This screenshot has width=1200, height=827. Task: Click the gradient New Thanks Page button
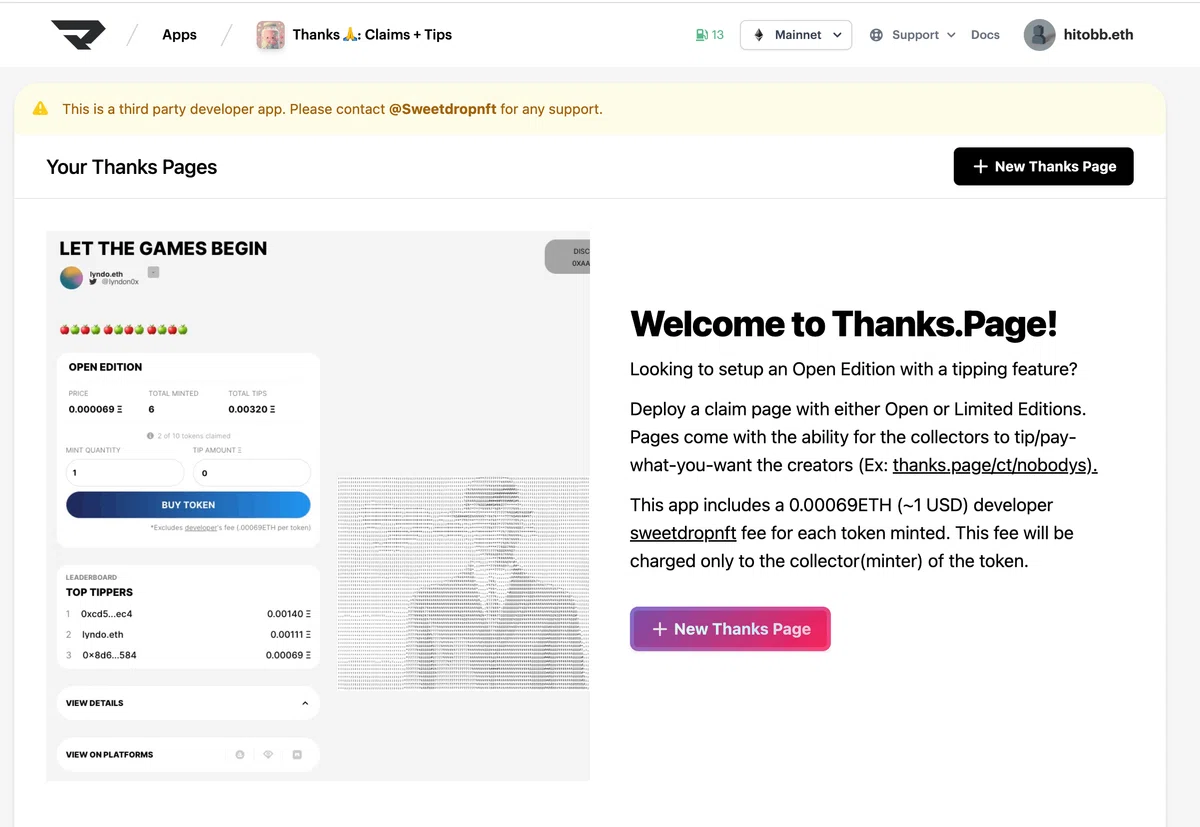(x=730, y=629)
